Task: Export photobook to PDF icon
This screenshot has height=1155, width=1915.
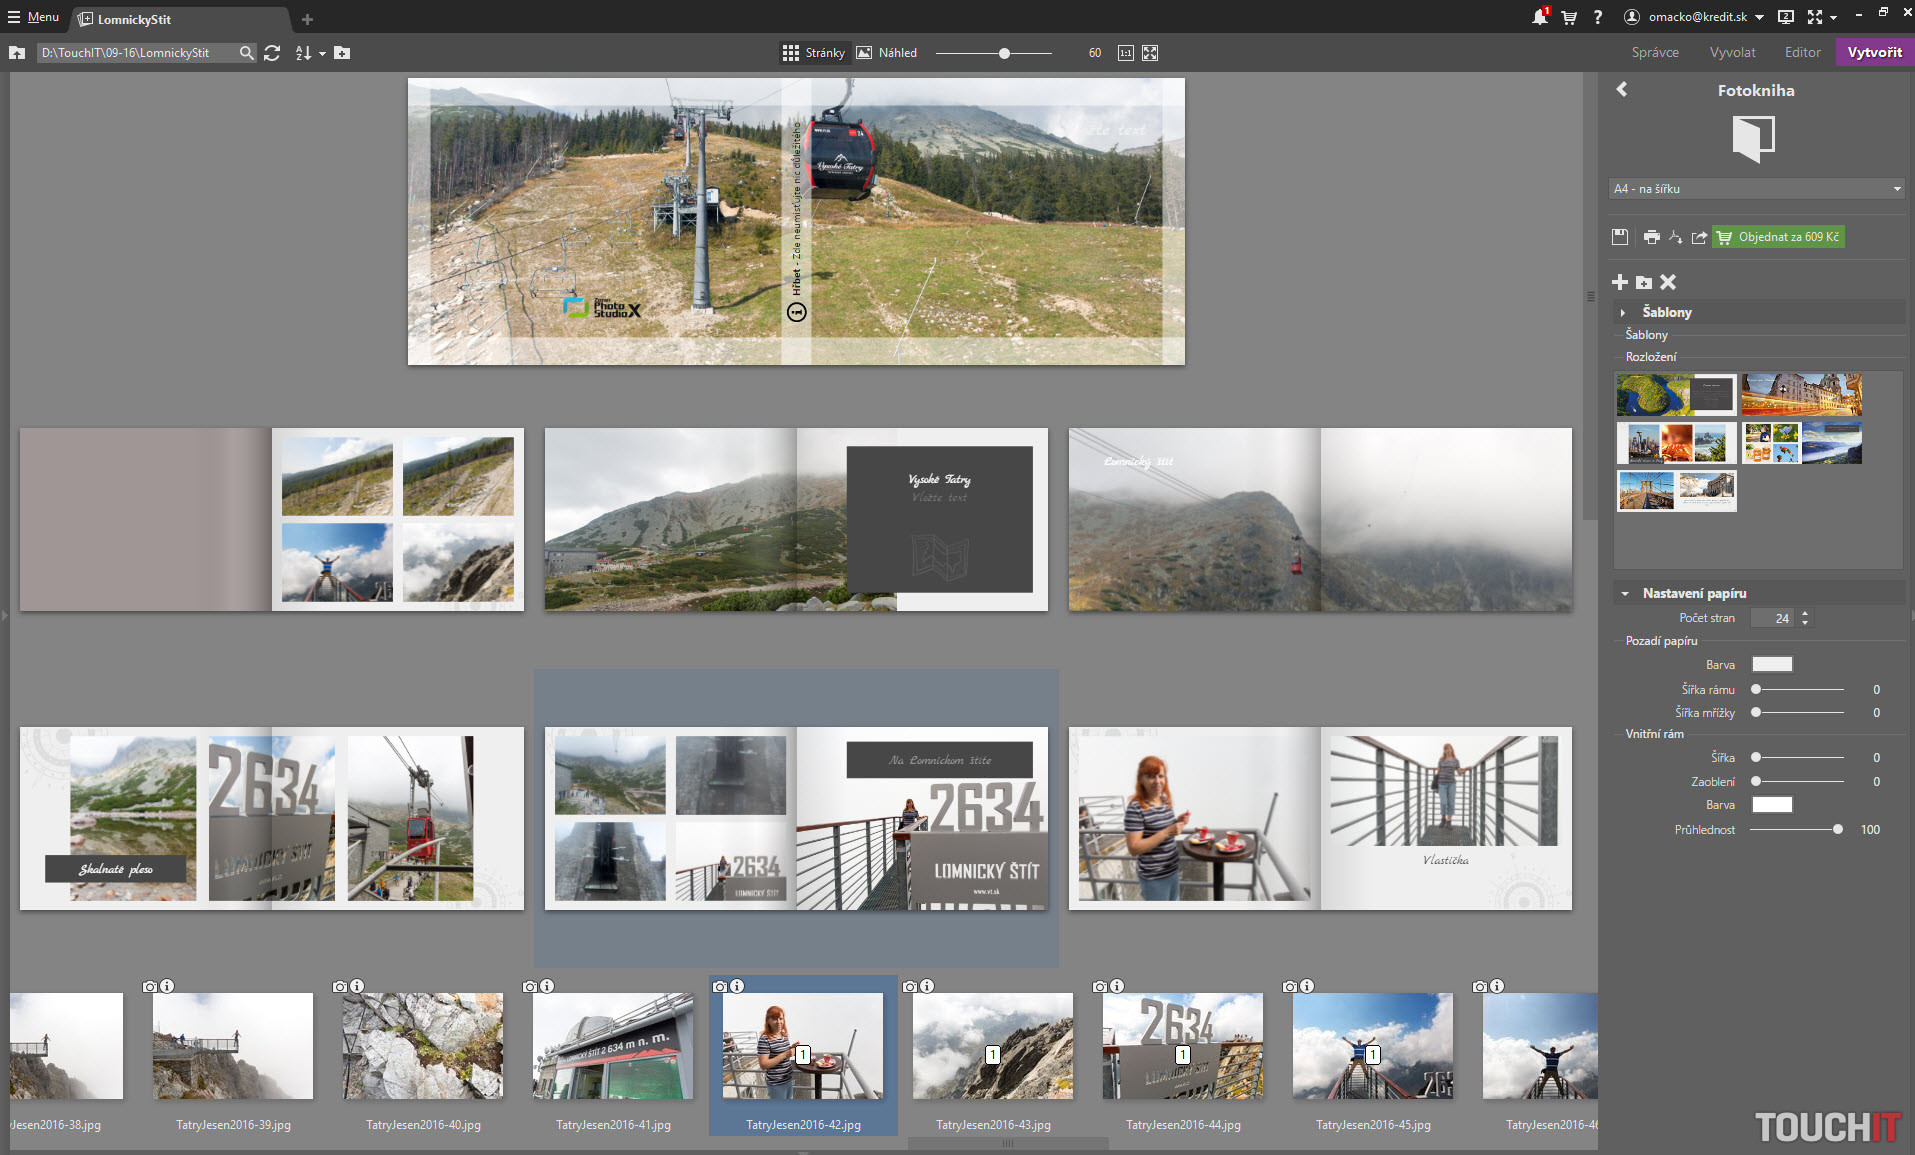Action: tap(1675, 237)
